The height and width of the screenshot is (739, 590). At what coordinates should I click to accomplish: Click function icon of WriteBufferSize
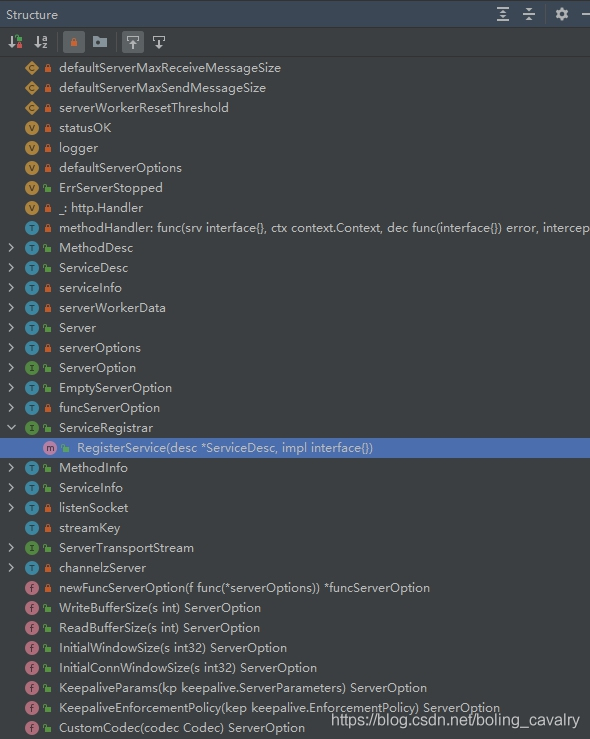[x=32, y=608]
